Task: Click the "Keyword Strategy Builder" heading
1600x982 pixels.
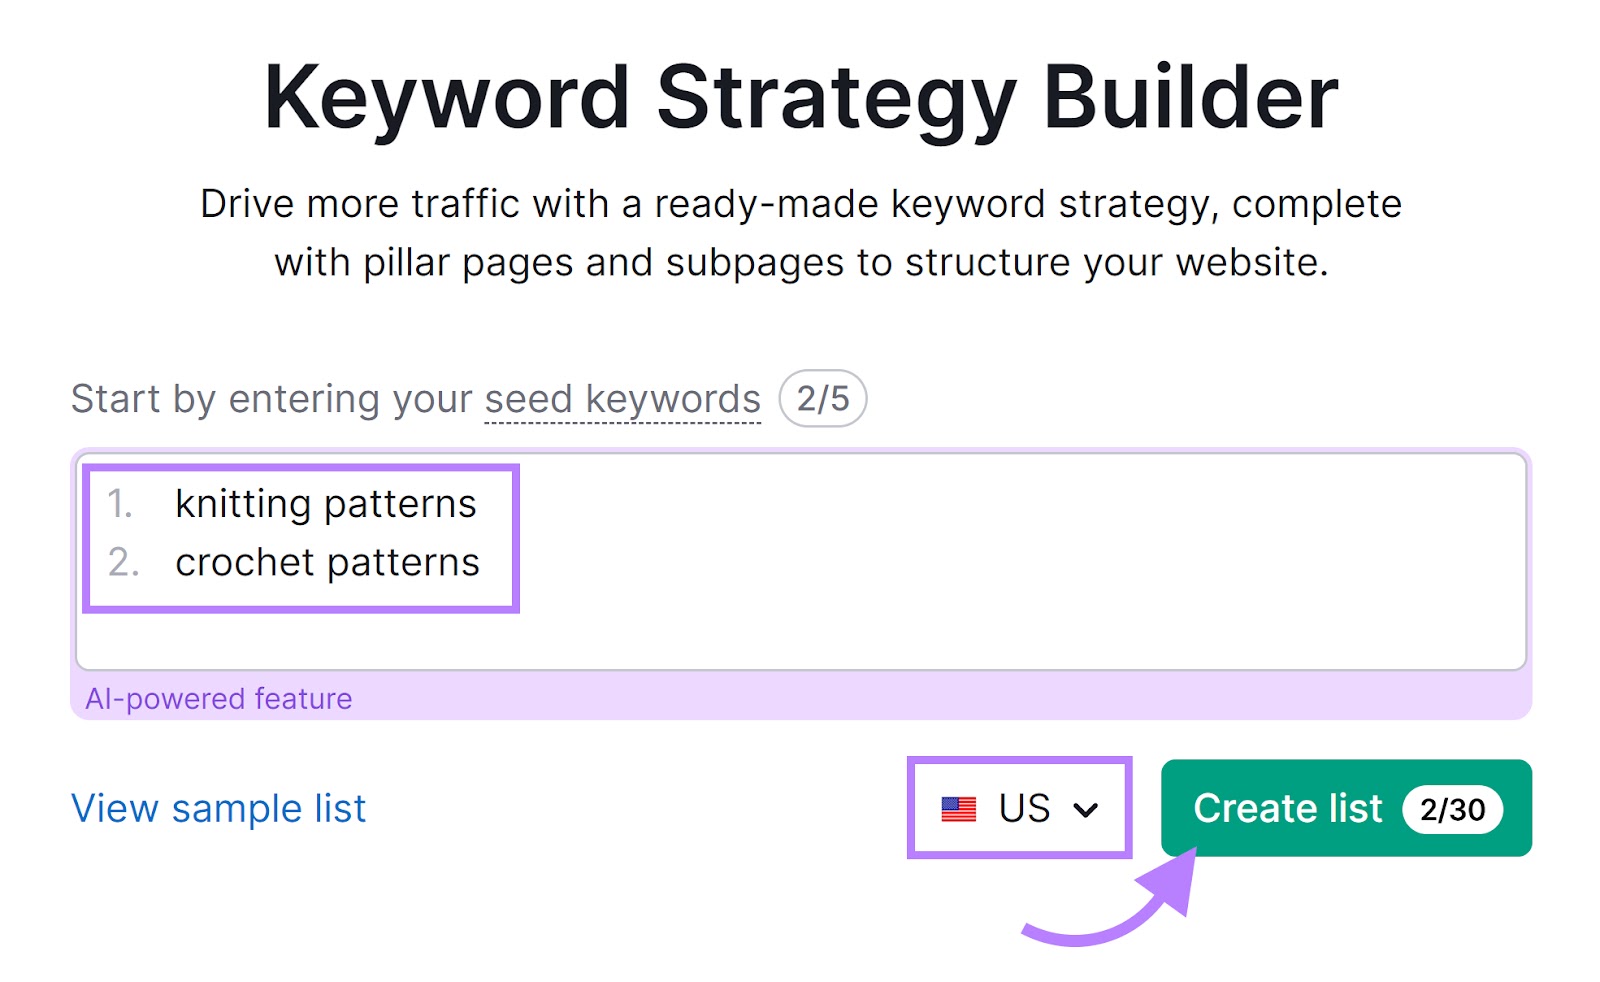Action: [800, 95]
